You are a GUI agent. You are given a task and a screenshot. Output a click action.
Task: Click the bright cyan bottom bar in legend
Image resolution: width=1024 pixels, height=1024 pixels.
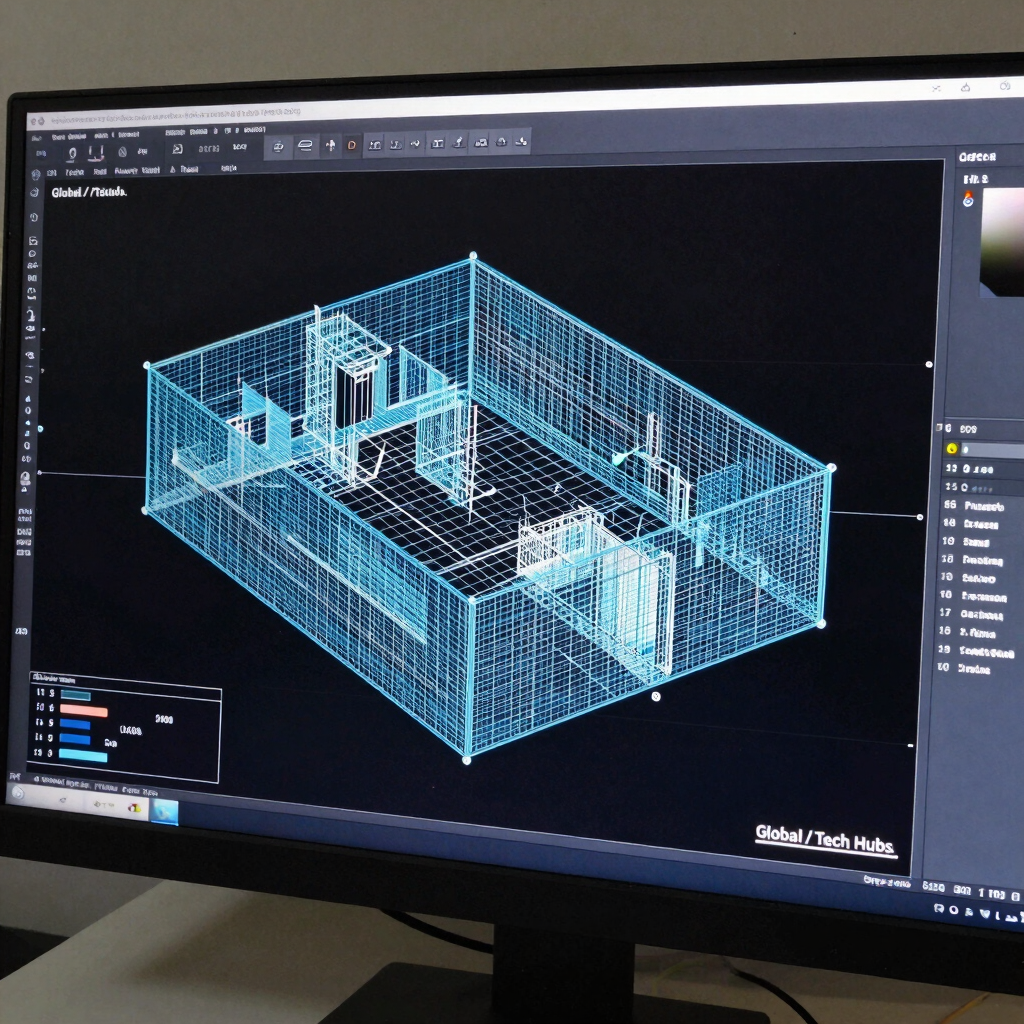tap(83, 756)
